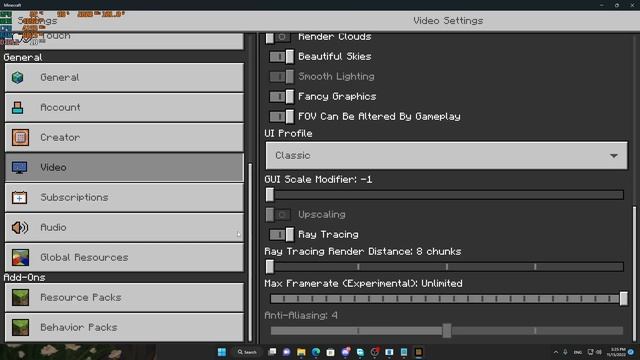
Task: Click the Account character icon
Action: click(x=18, y=107)
